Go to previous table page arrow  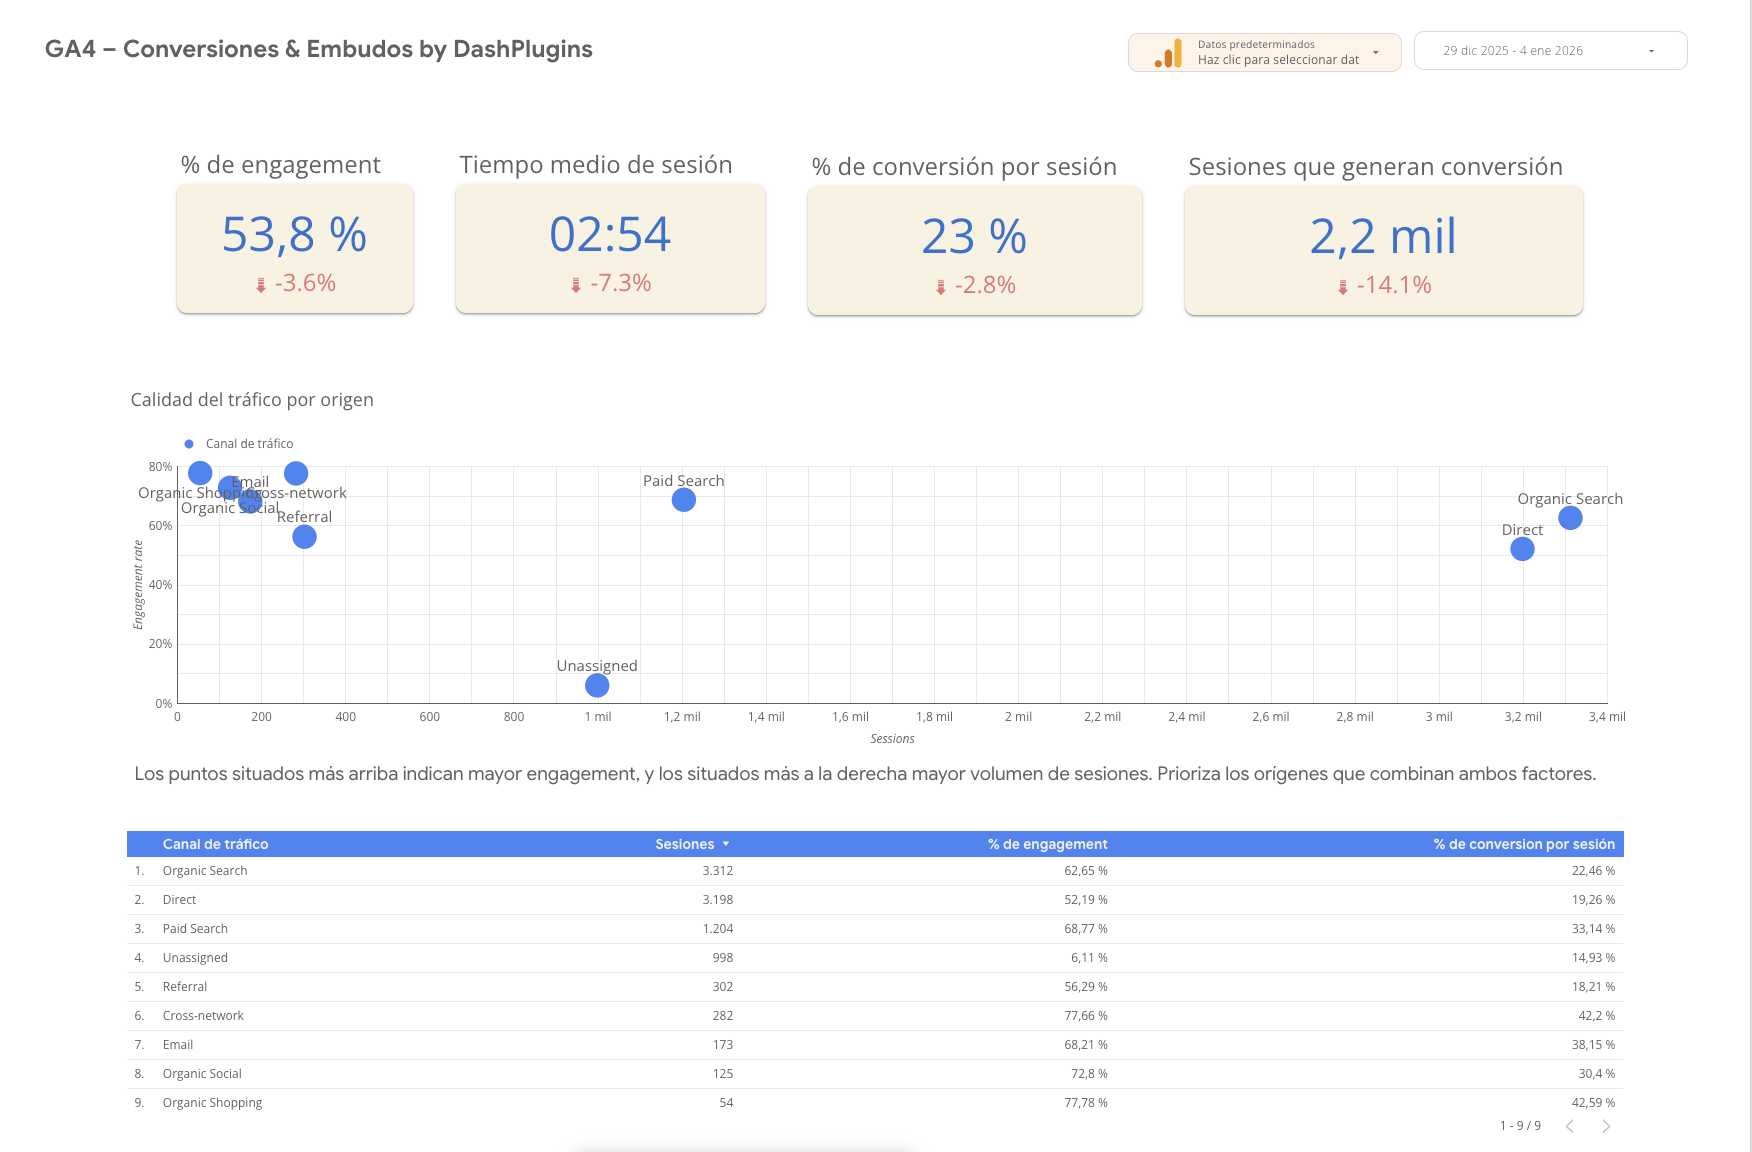point(1570,1126)
